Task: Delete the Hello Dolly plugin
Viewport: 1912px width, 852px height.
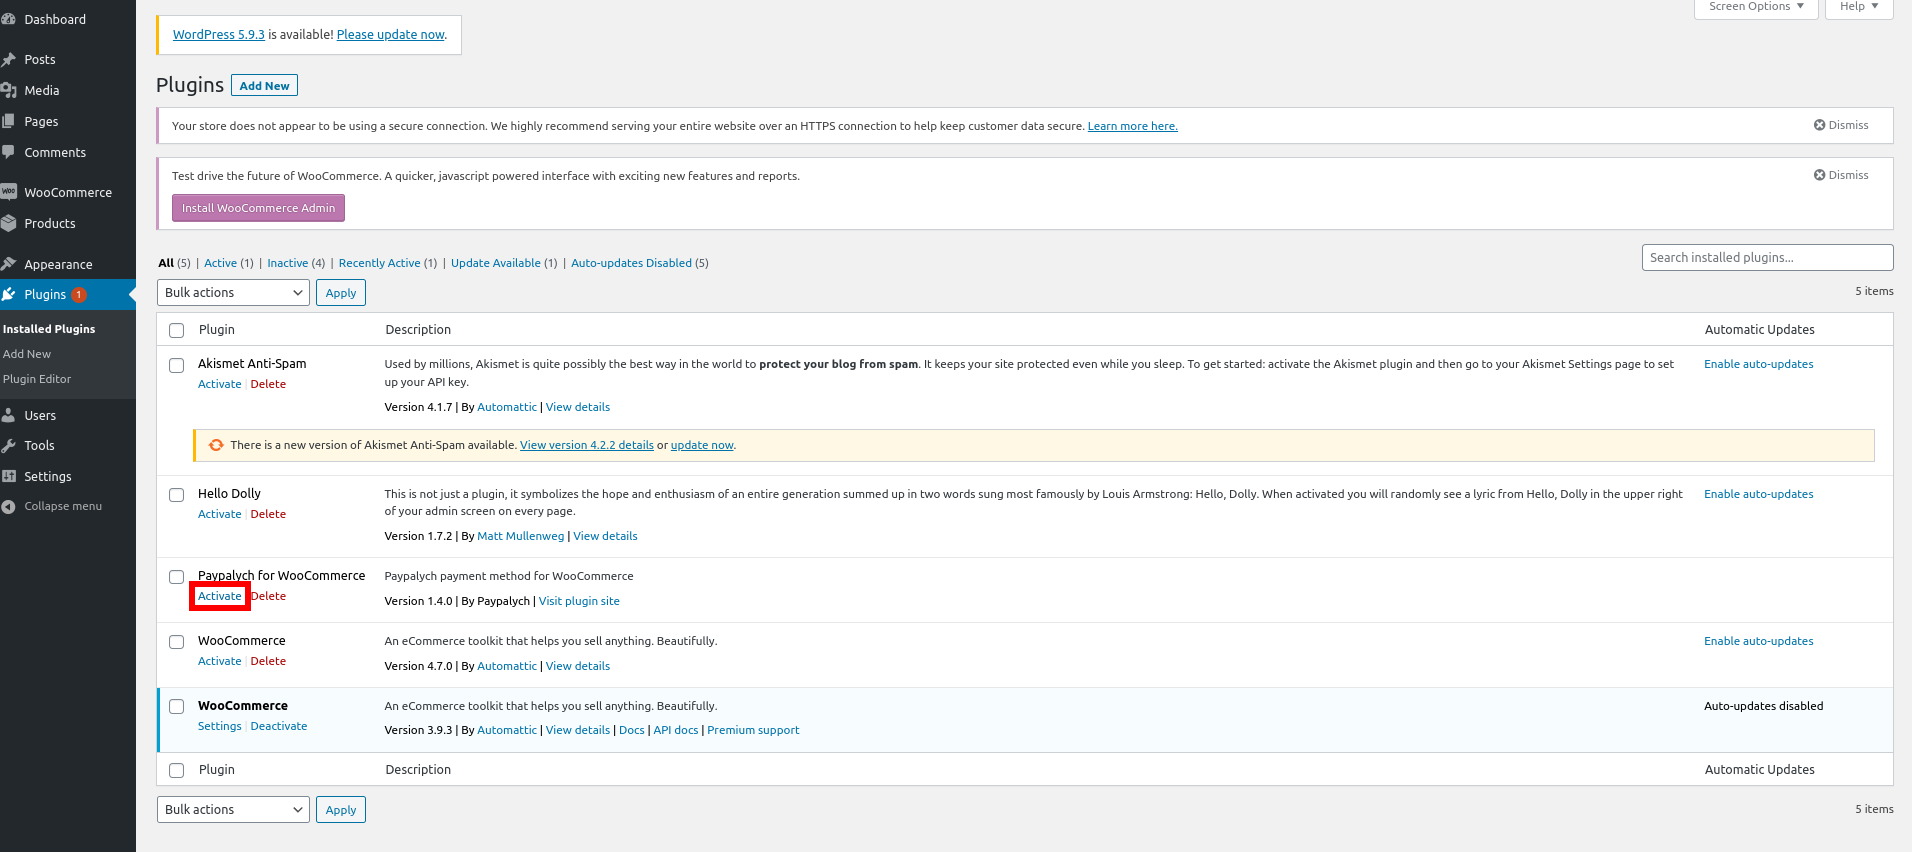Action: pos(268,514)
